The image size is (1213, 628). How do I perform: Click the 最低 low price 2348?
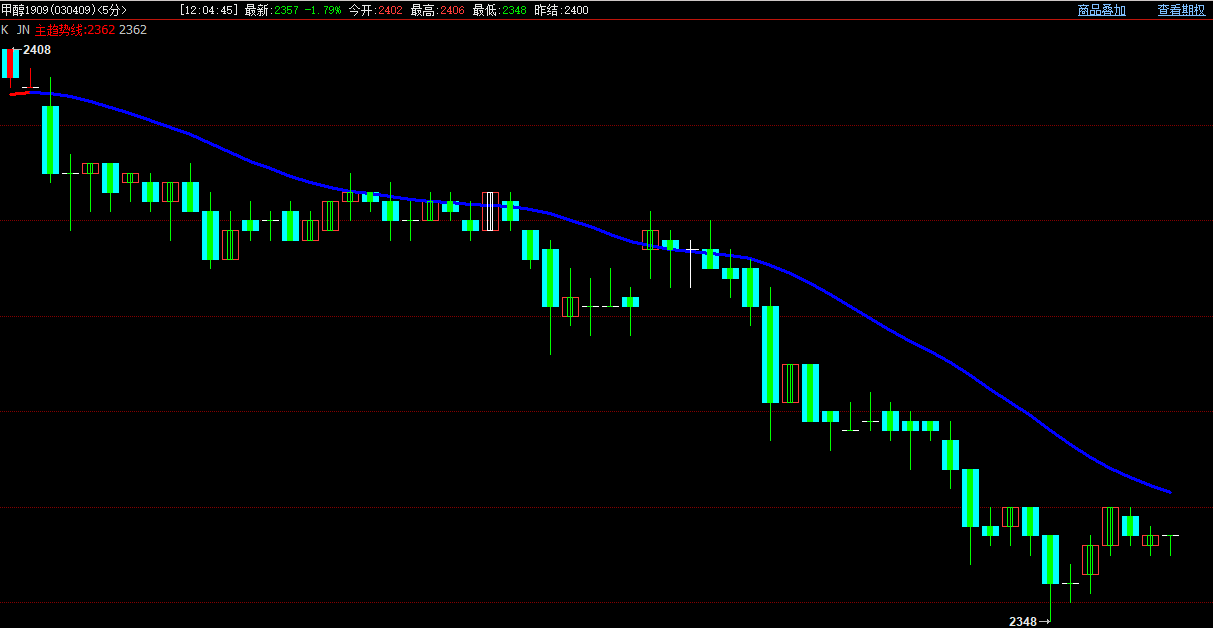coord(513,10)
